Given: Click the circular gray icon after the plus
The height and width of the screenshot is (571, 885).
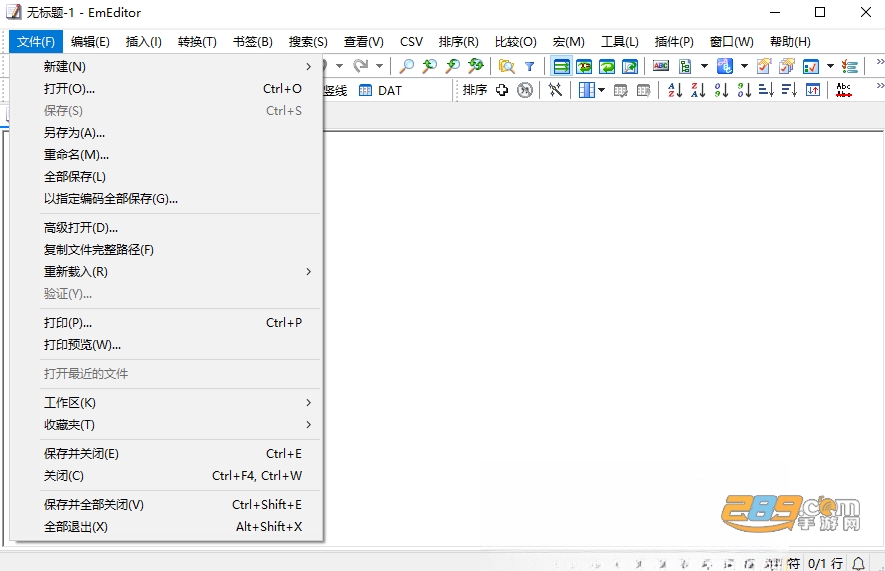Looking at the screenshot, I should click(x=525, y=90).
